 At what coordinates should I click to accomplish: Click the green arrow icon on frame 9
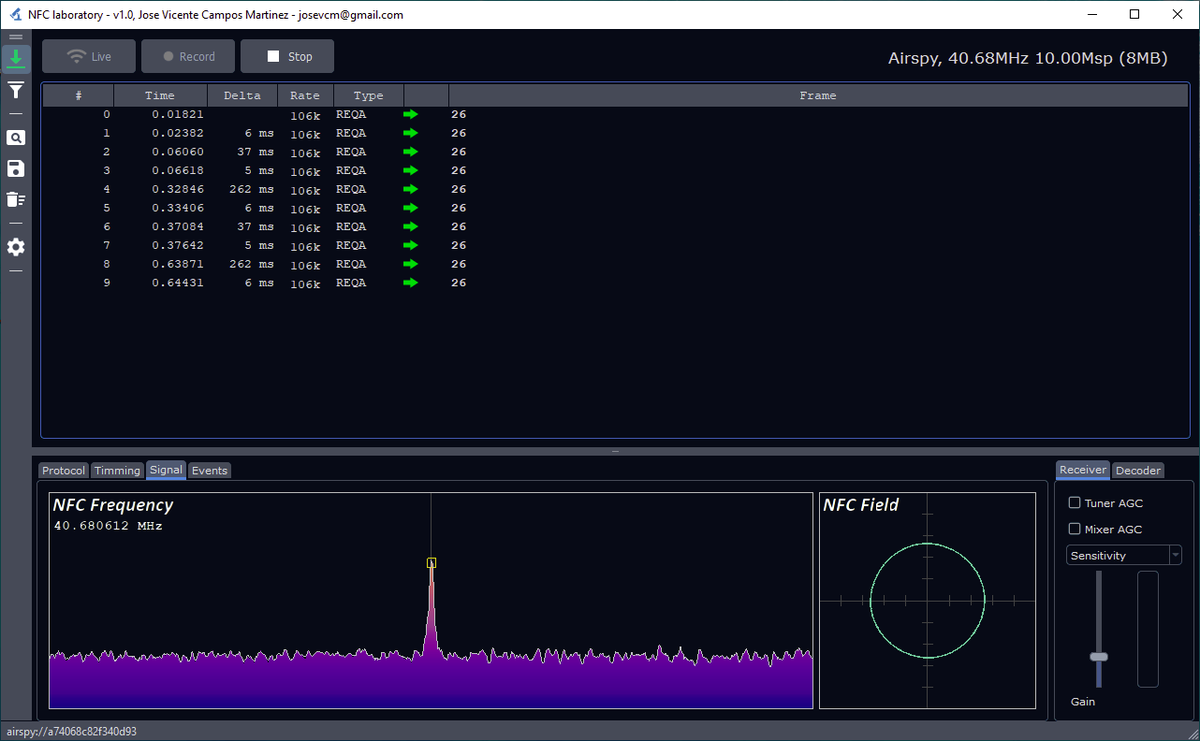(409, 283)
